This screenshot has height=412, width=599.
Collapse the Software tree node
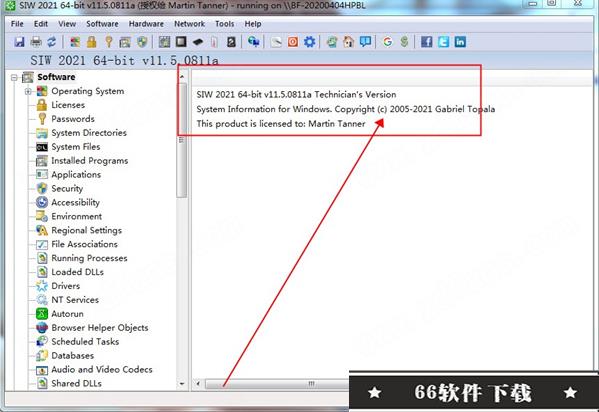14,78
